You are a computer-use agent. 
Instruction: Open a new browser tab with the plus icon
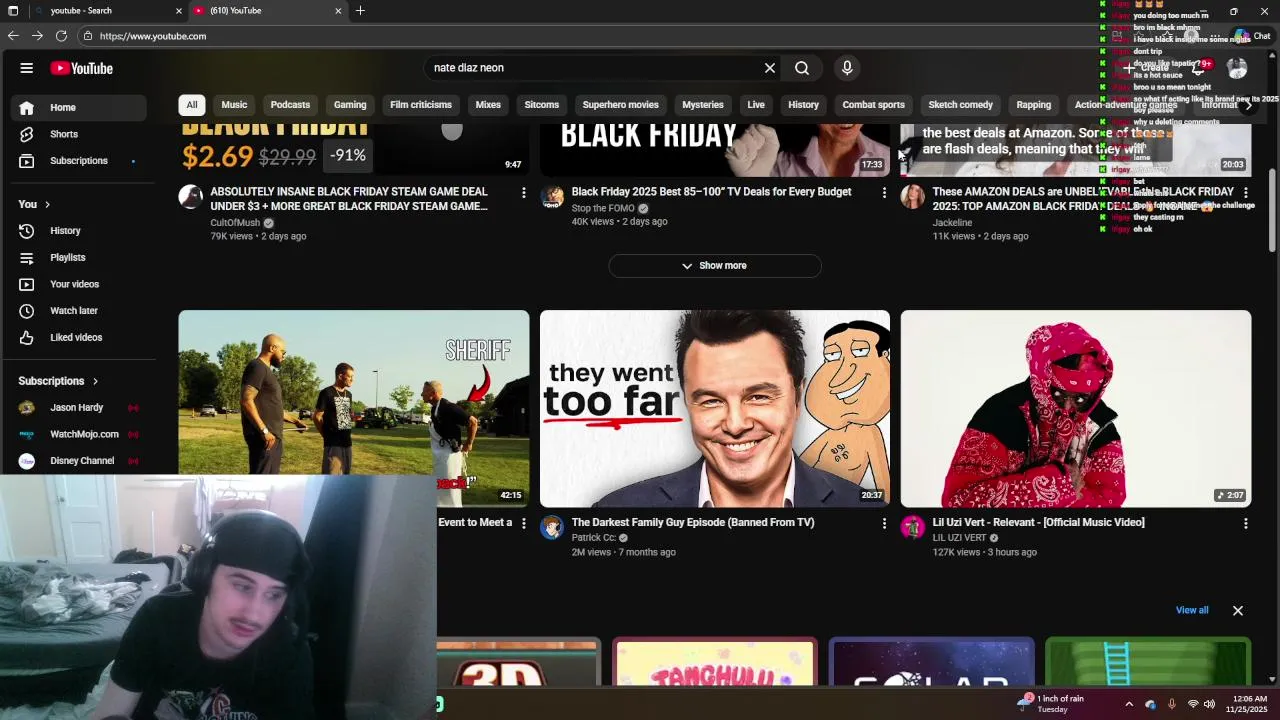coord(360,10)
